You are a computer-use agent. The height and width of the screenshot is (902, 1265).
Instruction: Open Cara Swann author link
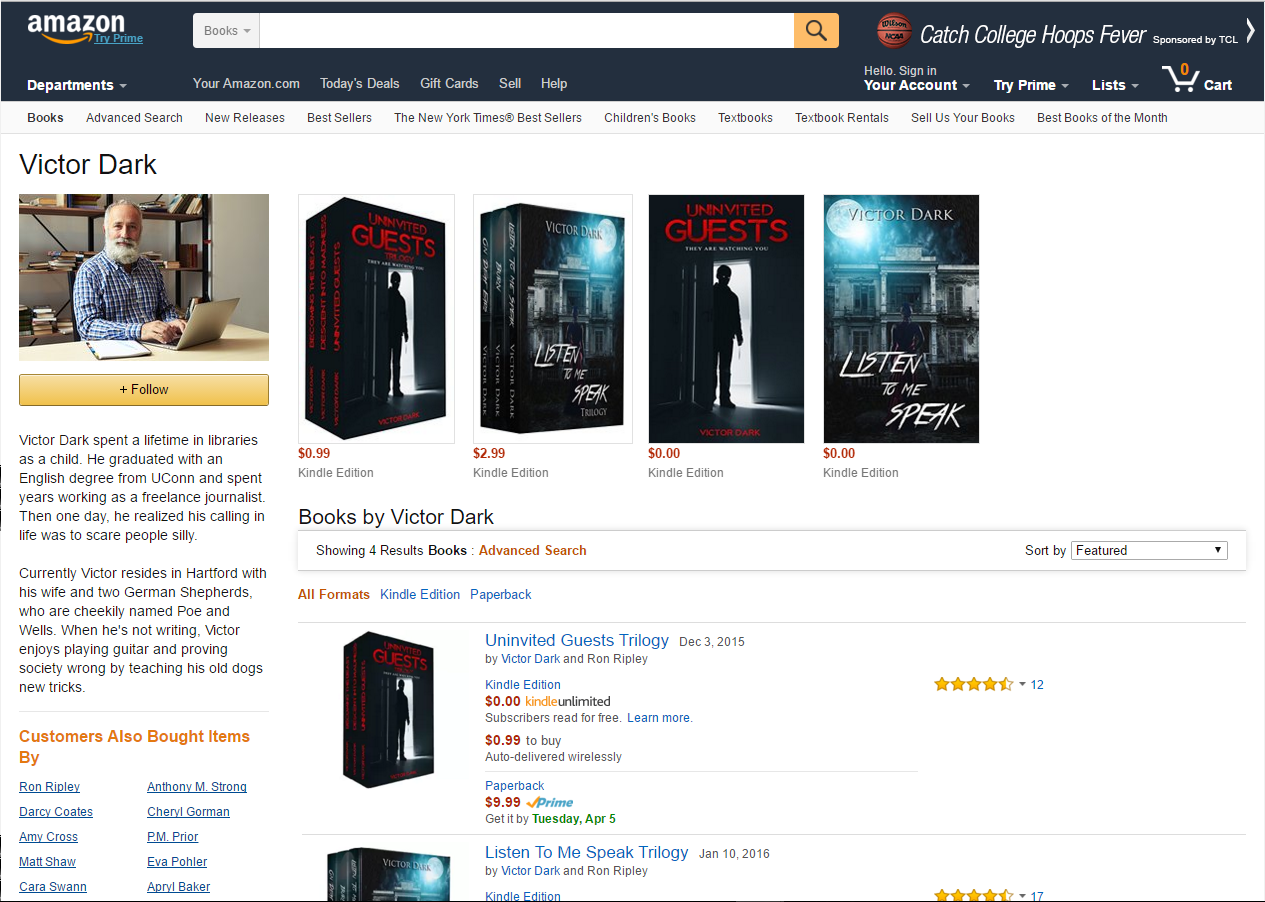(53, 887)
